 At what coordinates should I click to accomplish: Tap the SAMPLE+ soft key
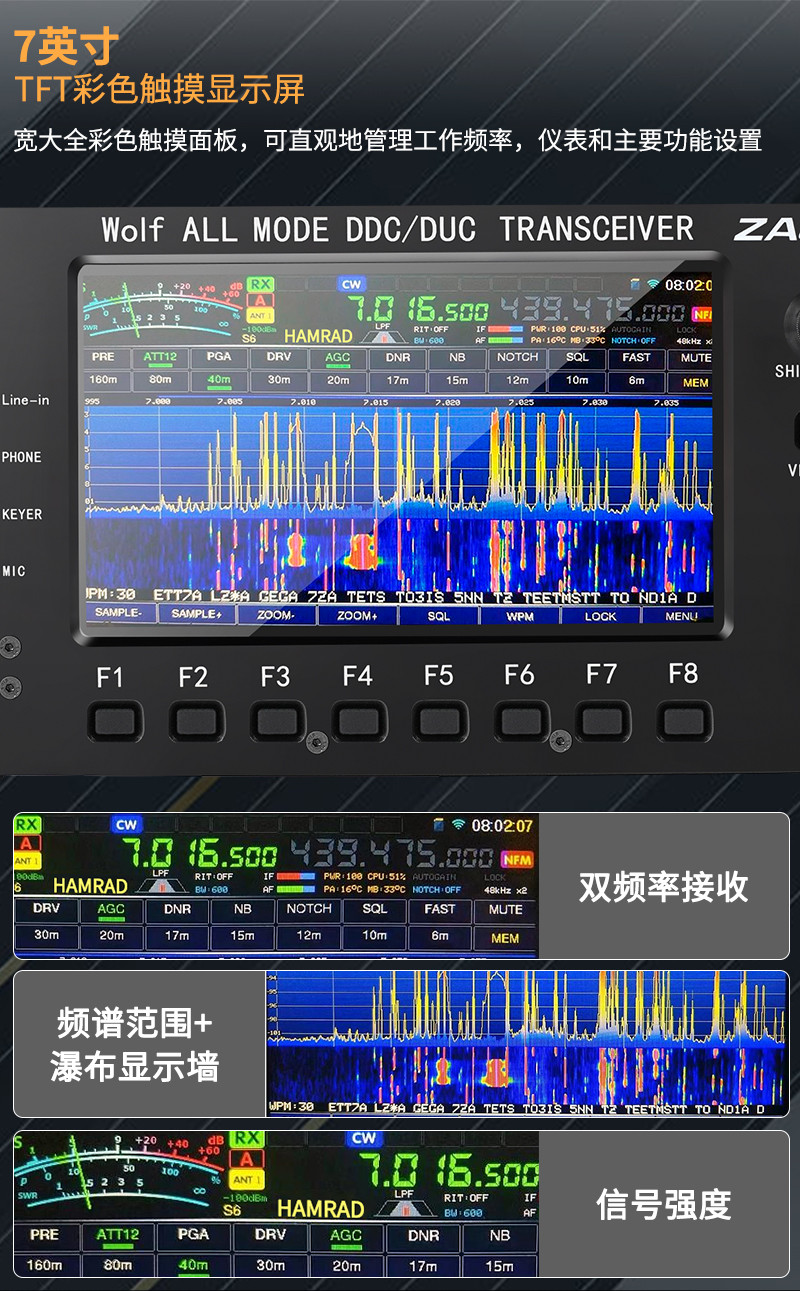coord(196,614)
